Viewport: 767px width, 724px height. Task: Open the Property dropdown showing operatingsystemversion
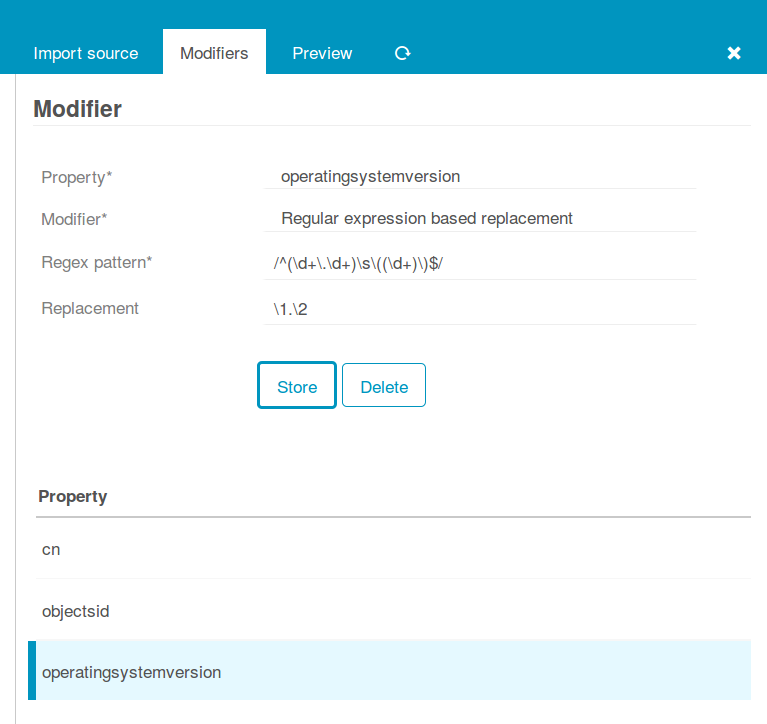tap(479, 177)
